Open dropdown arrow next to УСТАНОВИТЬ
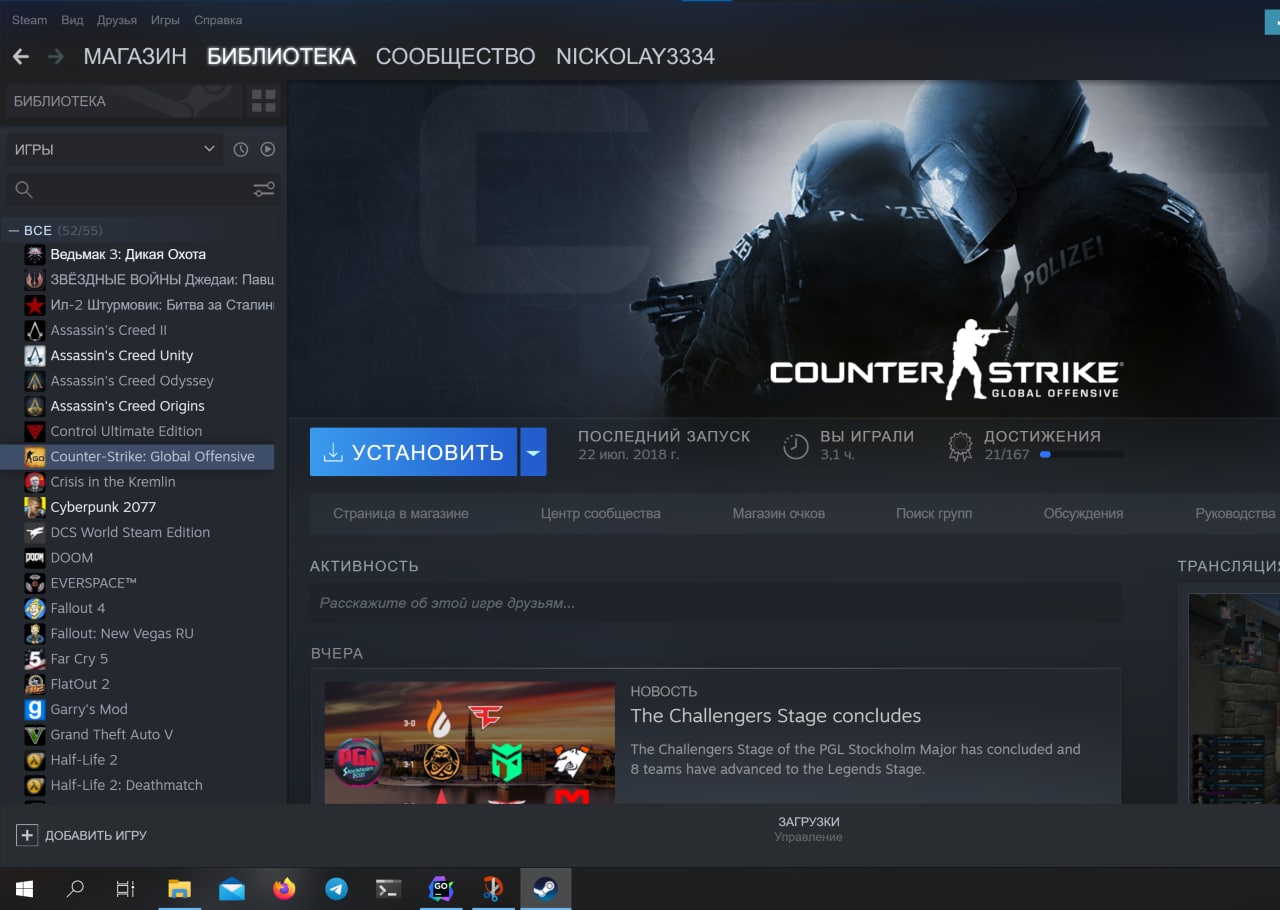This screenshot has height=910, width=1280. [x=533, y=452]
